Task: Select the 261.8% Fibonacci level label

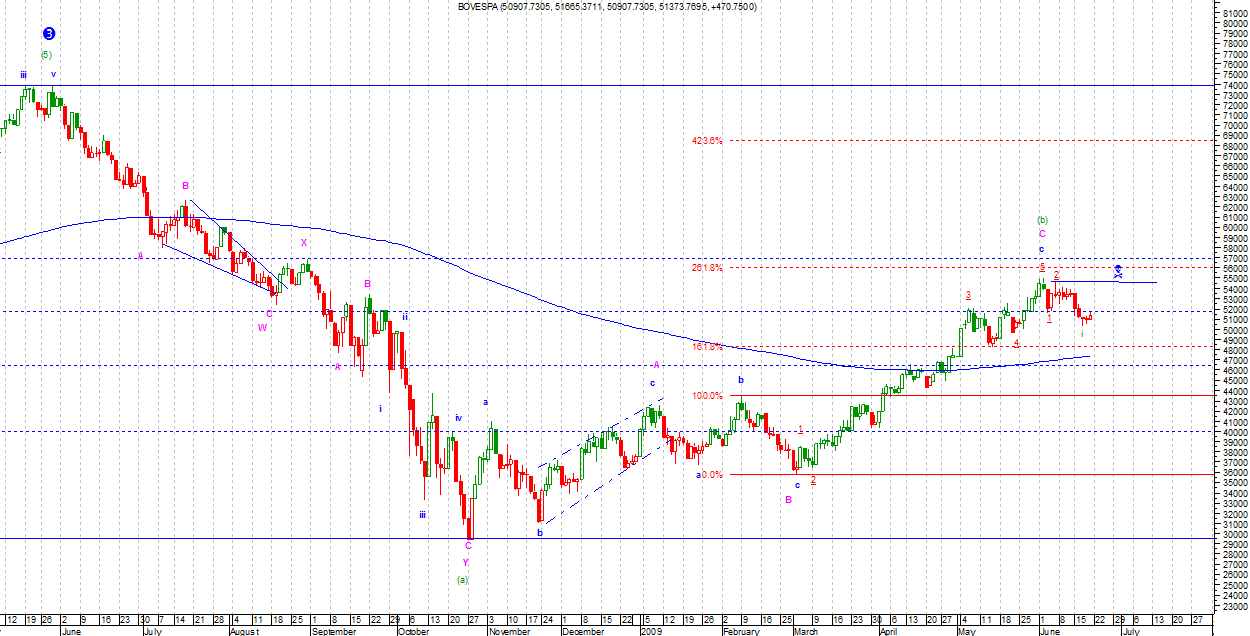Action: 706,267
